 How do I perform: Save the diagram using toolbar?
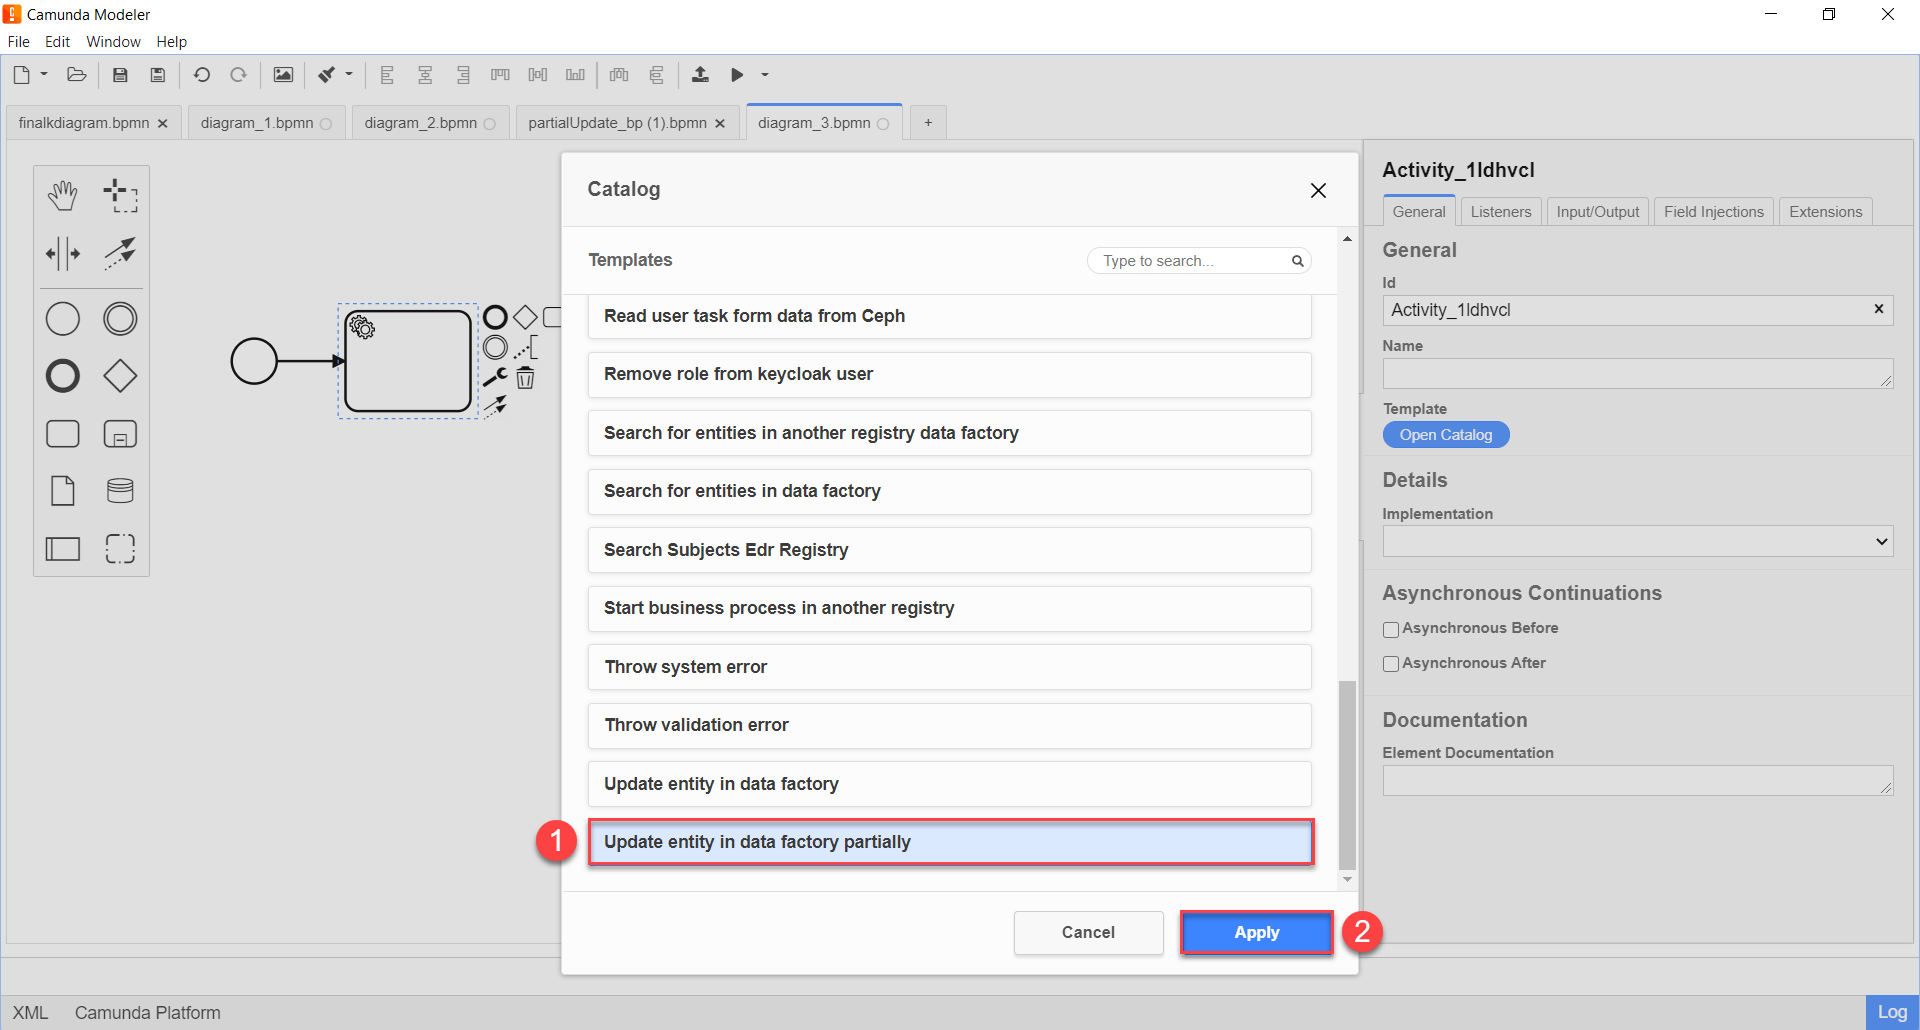(120, 75)
